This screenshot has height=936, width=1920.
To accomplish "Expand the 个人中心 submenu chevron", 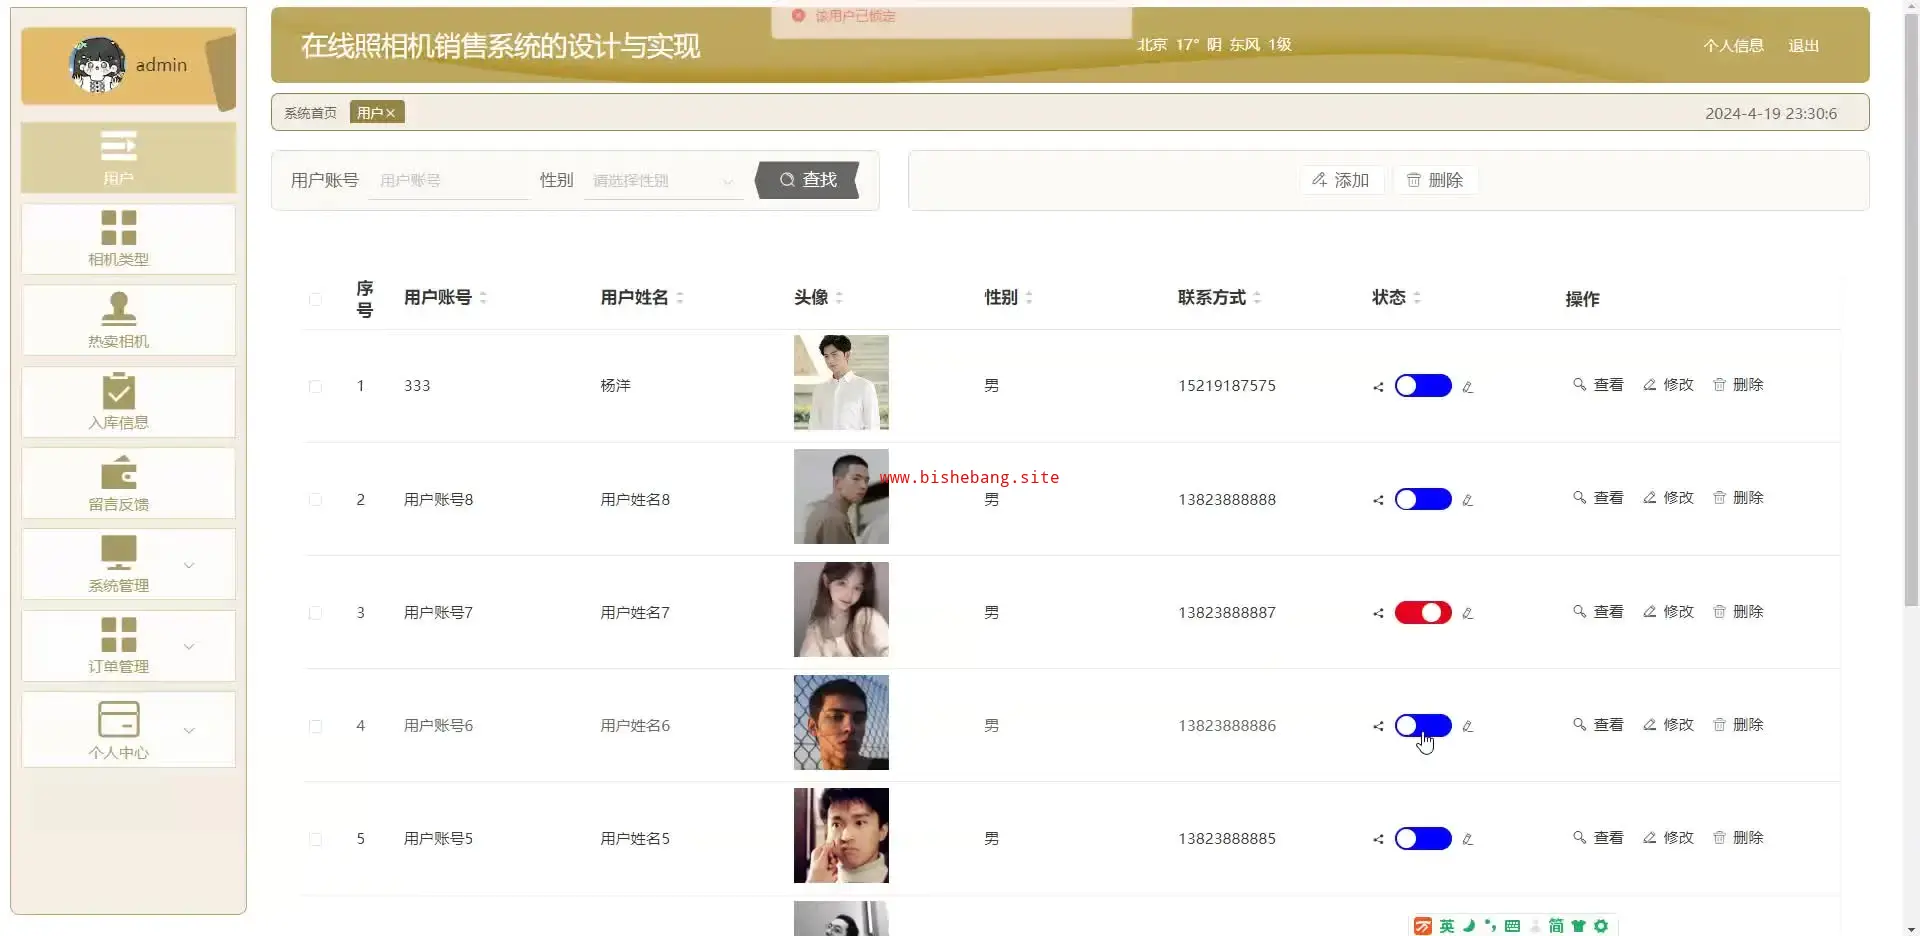I will tap(189, 730).
